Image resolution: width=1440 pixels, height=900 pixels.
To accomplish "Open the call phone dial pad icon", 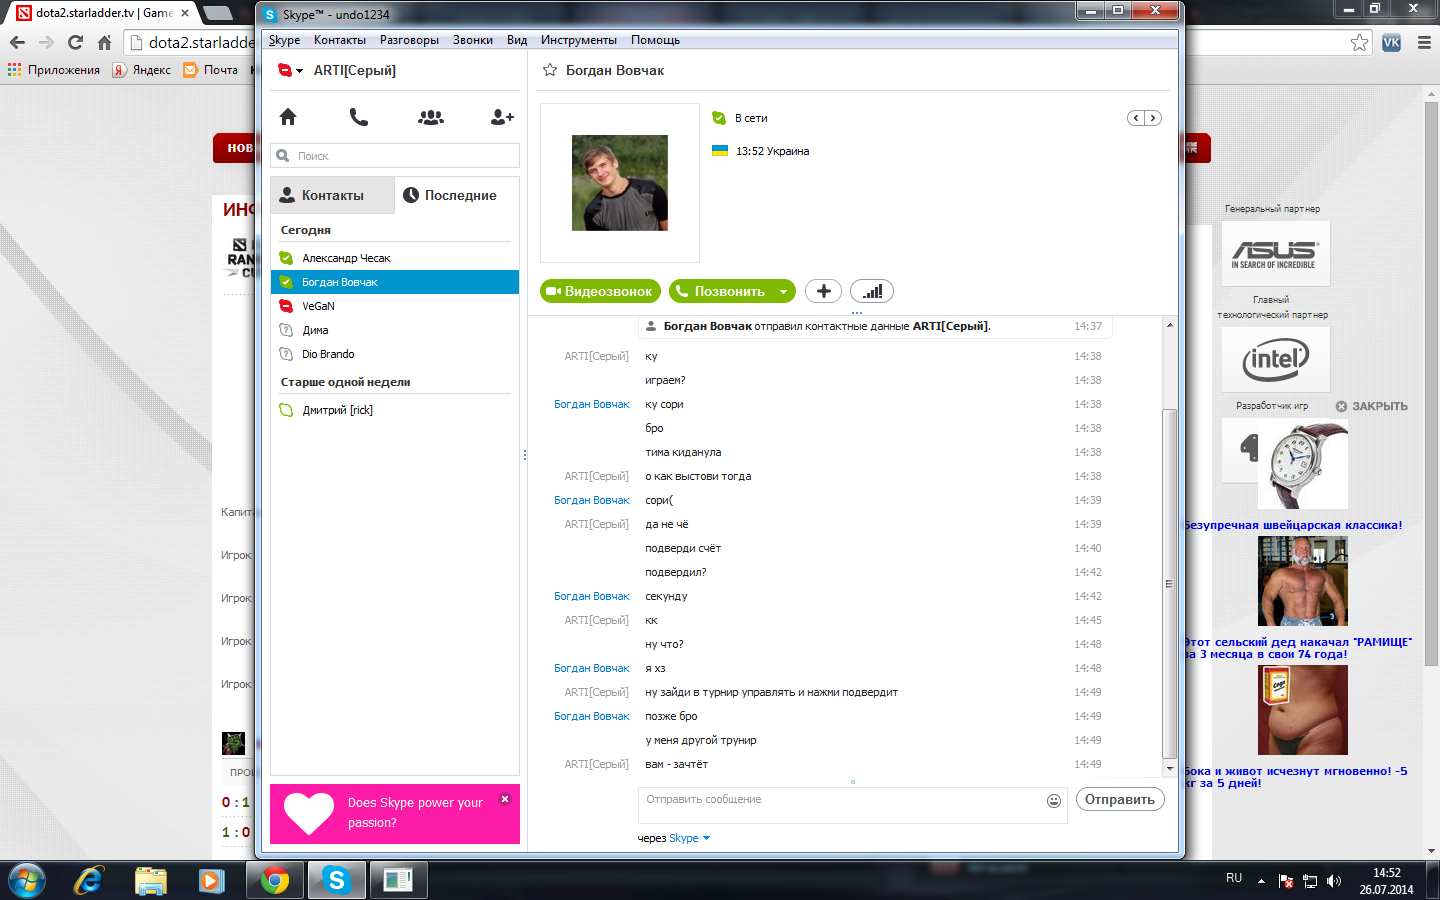I will pyautogui.click(x=359, y=117).
